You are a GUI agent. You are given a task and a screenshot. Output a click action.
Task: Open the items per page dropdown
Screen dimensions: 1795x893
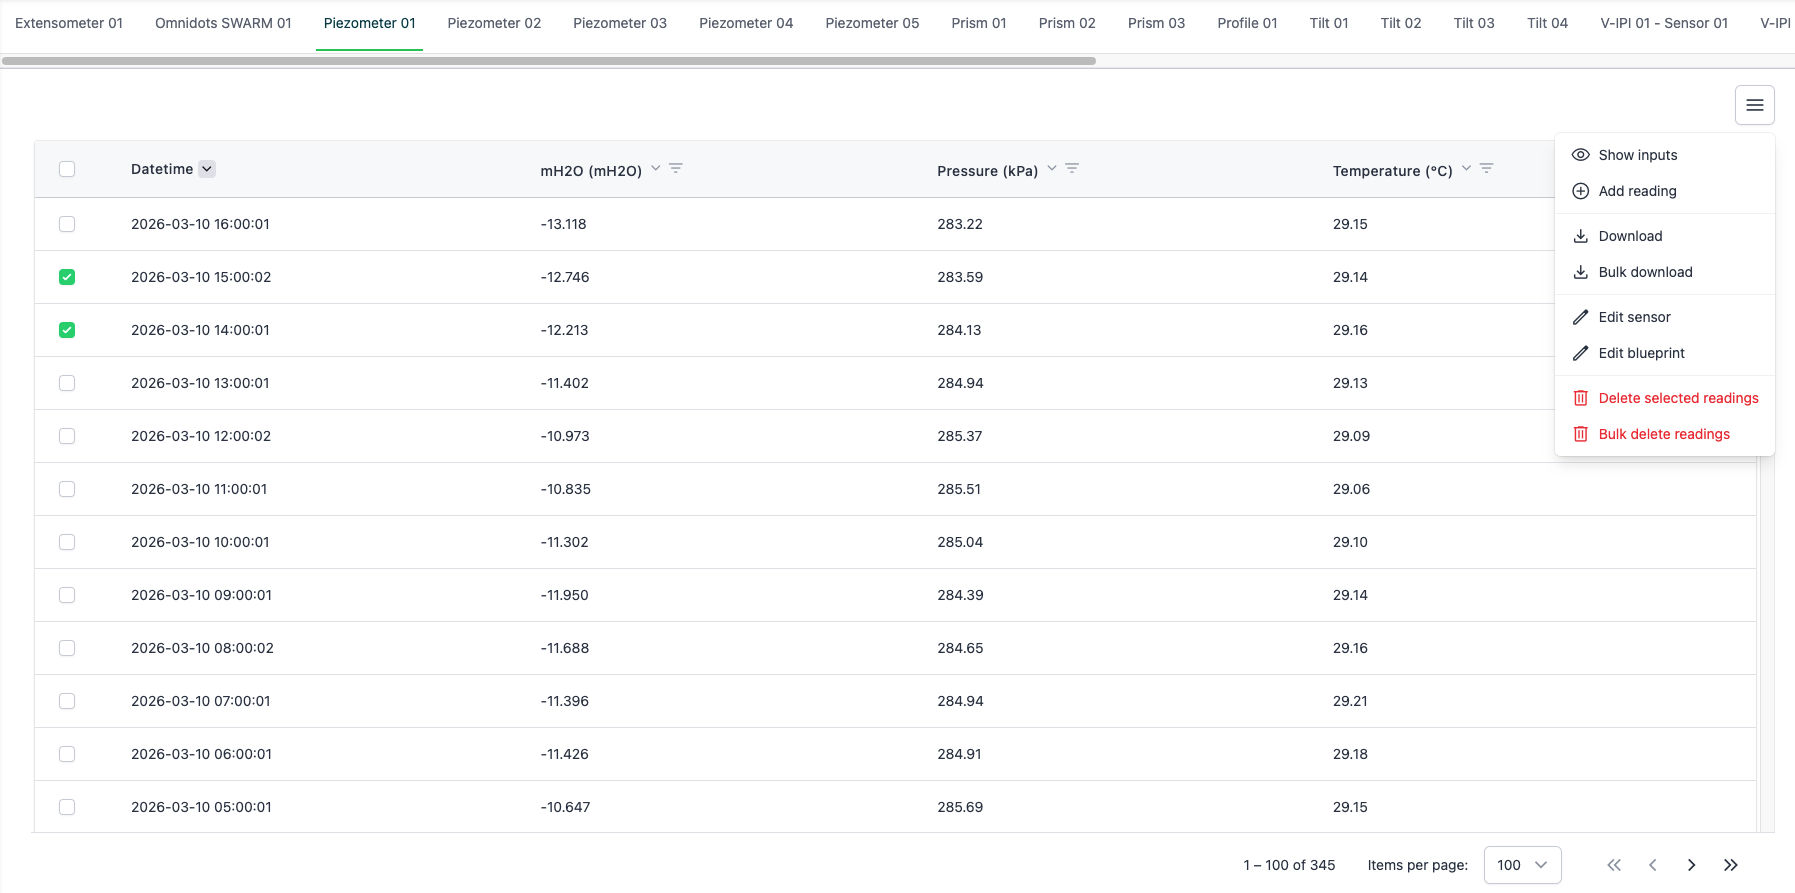coord(1522,865)
